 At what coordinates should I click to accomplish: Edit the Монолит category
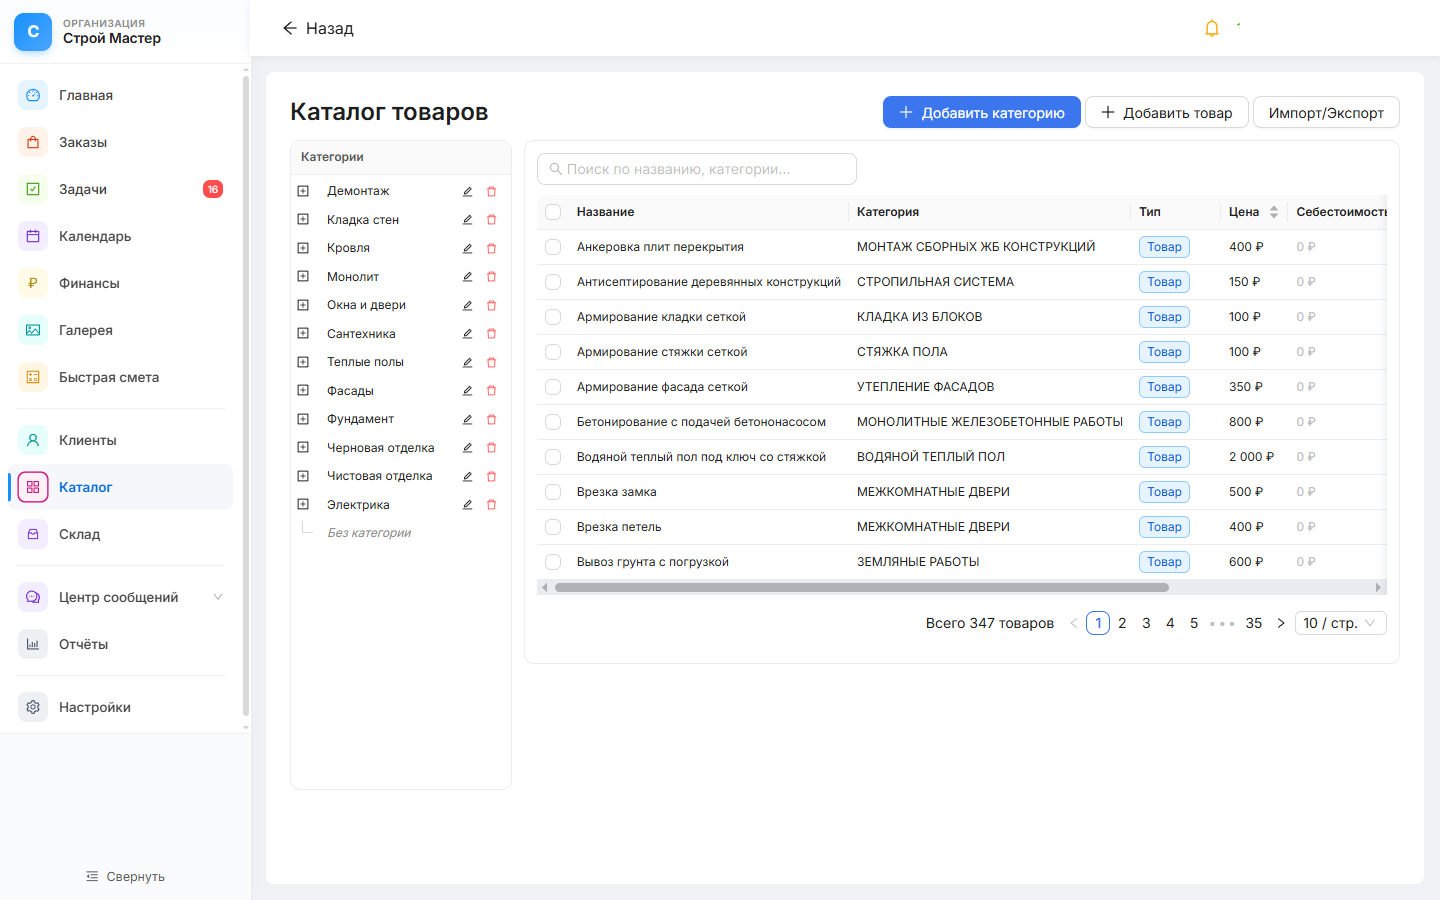(467, 277)
